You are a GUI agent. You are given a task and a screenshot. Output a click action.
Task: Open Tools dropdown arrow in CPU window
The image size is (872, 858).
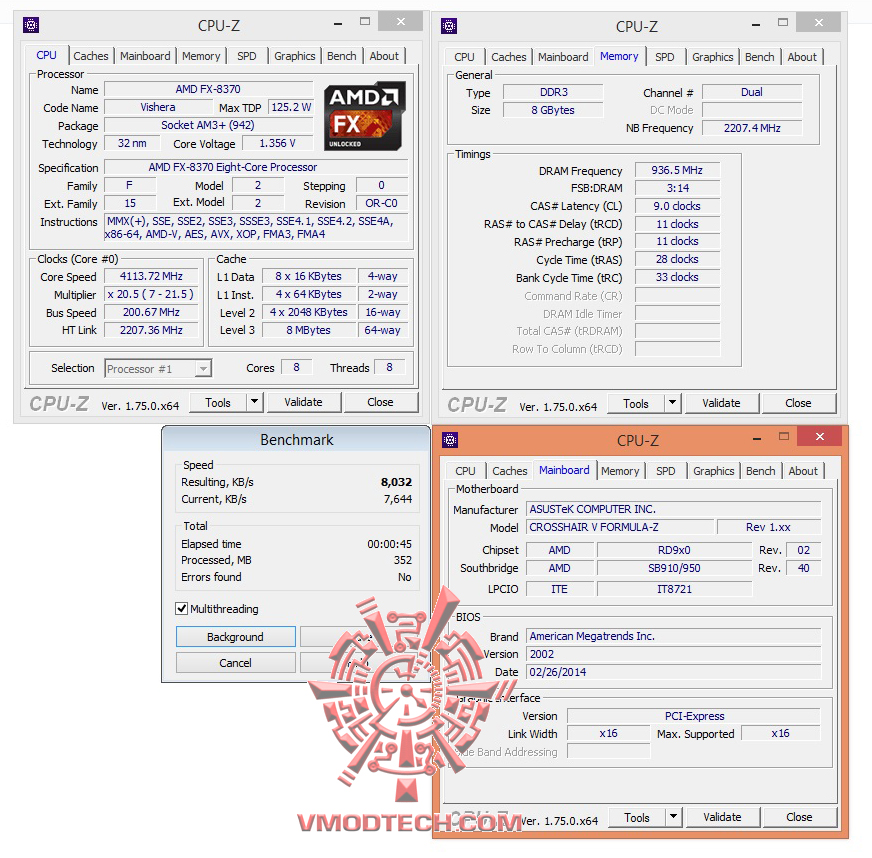click(255, 401)
